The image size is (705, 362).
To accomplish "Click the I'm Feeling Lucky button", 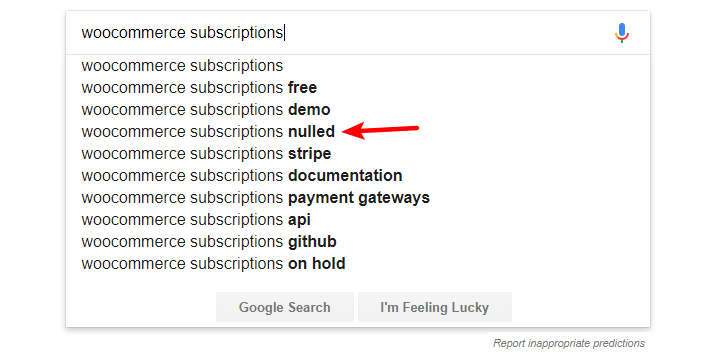I will pos(435,307).
